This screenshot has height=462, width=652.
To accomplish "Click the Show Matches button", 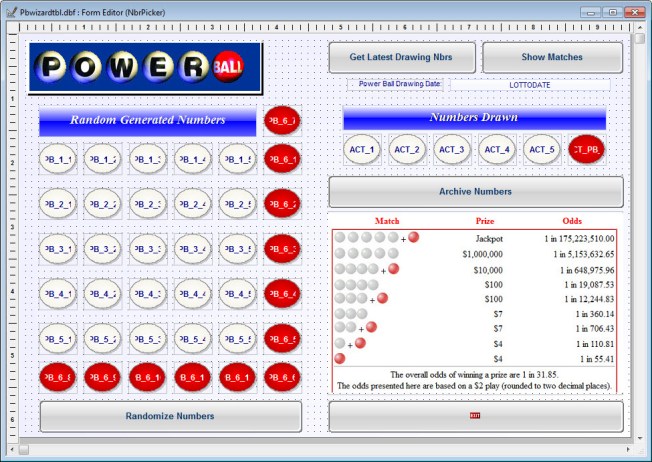I will pos(552,57).
